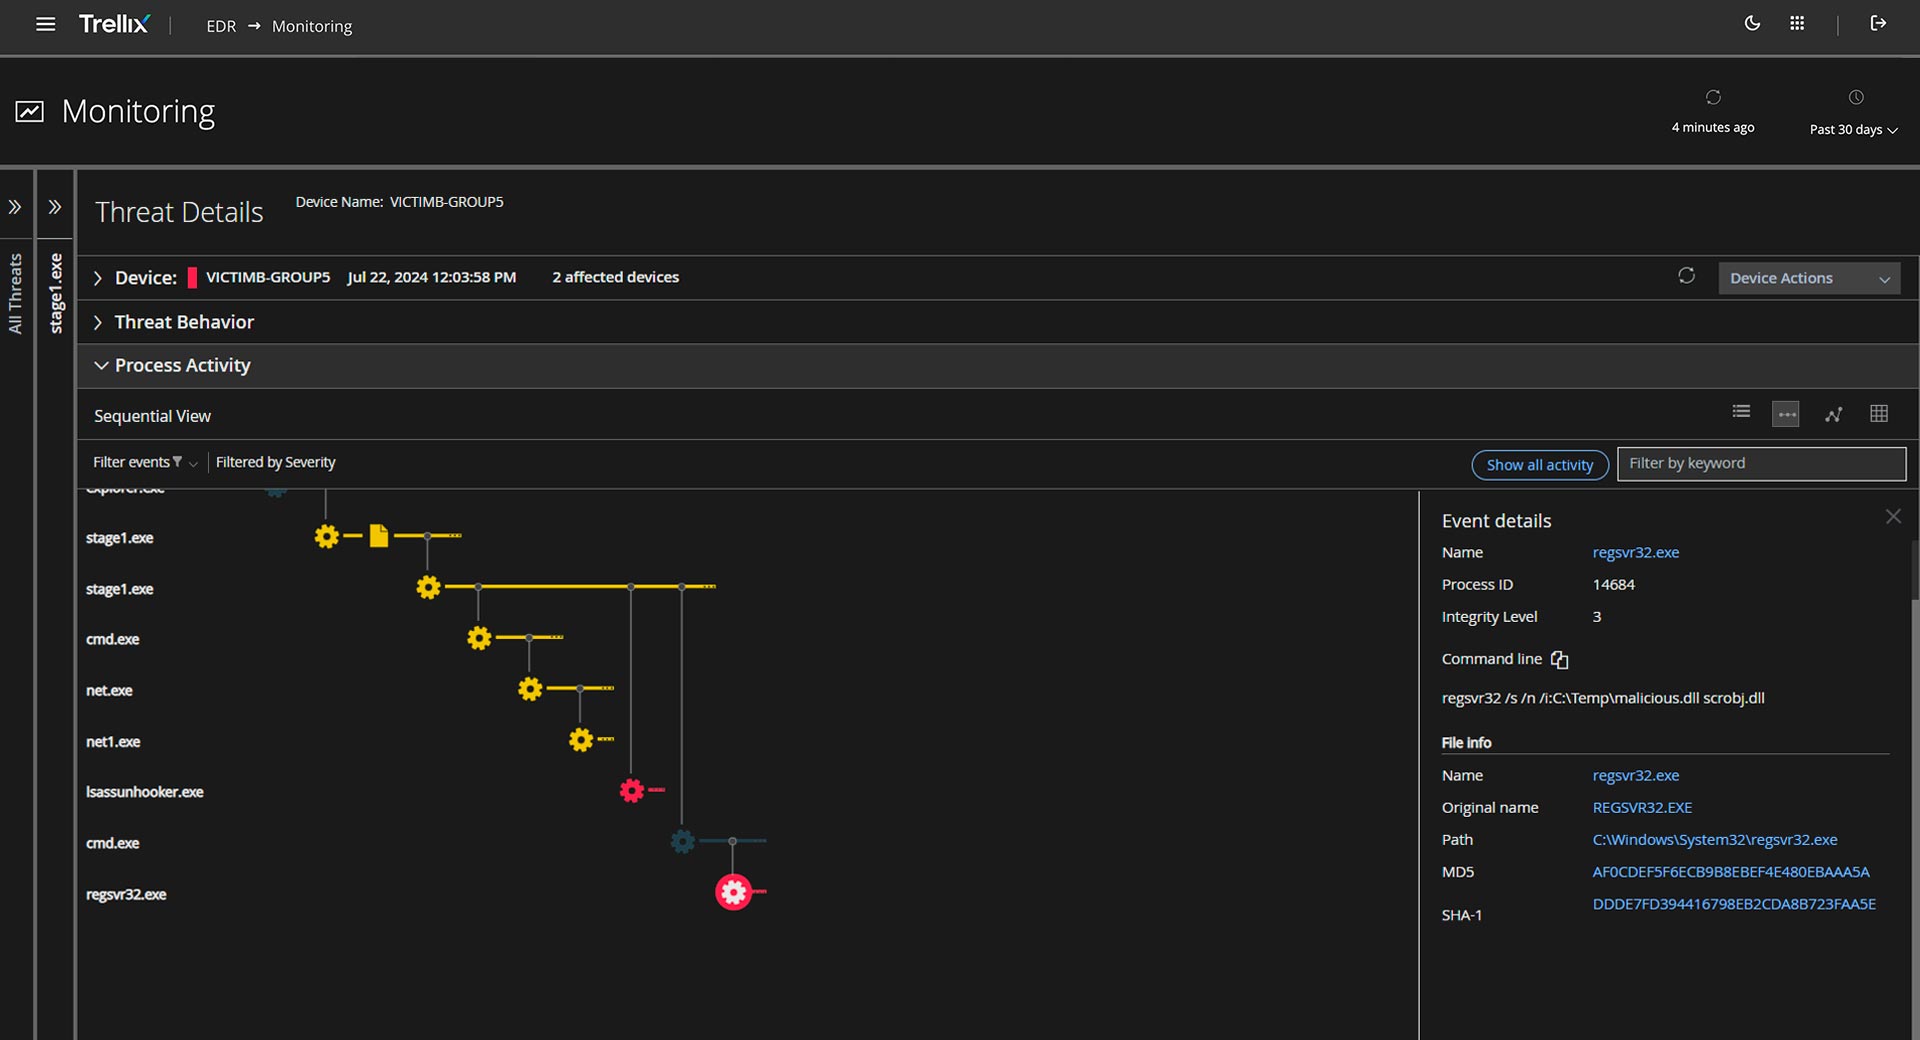The height and width of the screenshot is (1040, 1920).
Task: Expand the Device section chevron
Action: [98, 278]
